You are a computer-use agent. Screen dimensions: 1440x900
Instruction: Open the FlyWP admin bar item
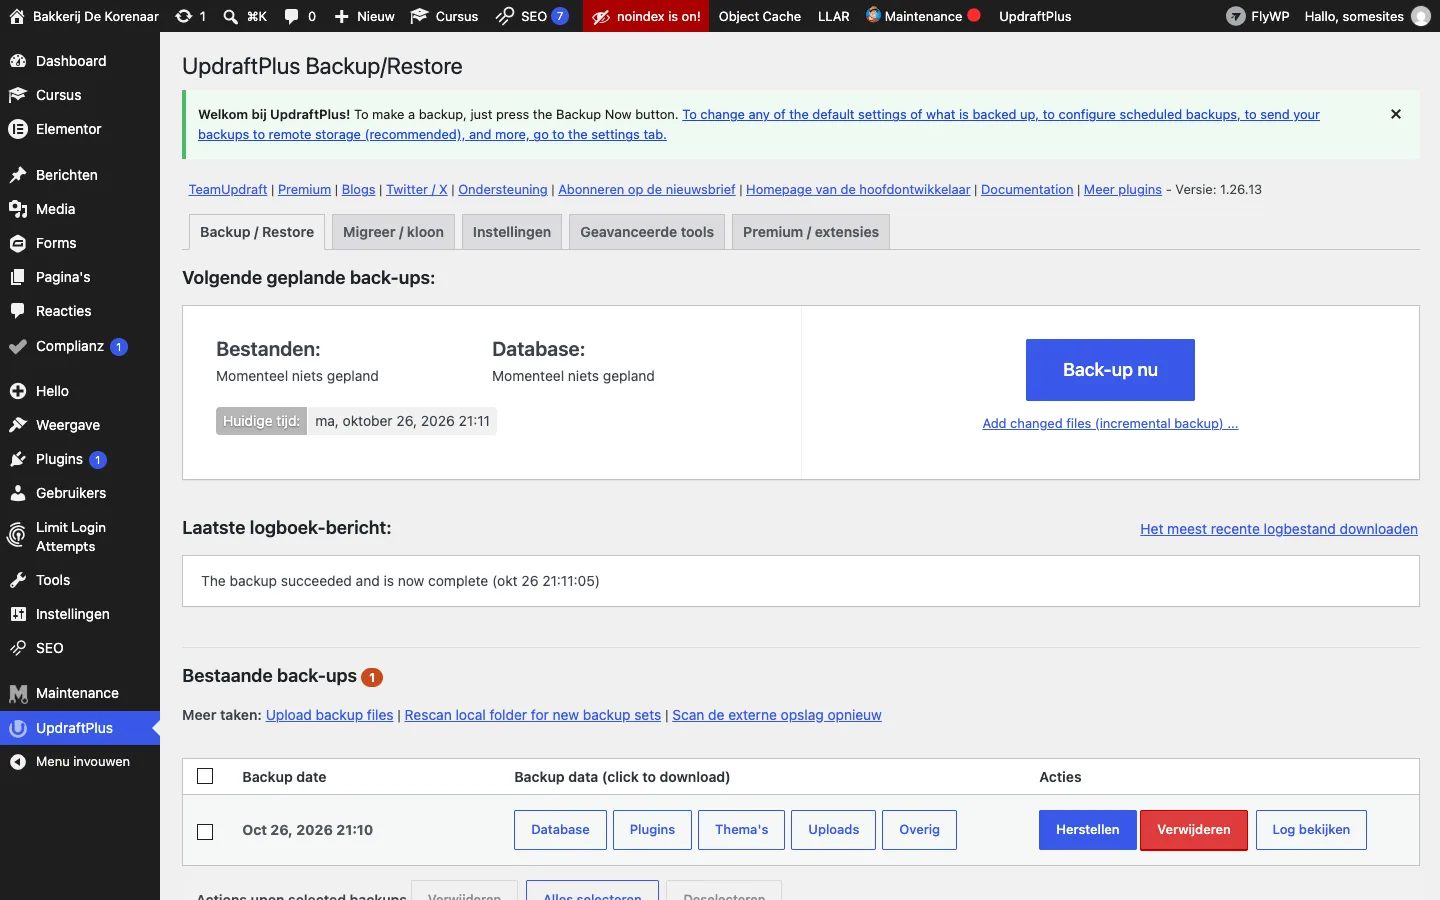tap(1258, 16)
